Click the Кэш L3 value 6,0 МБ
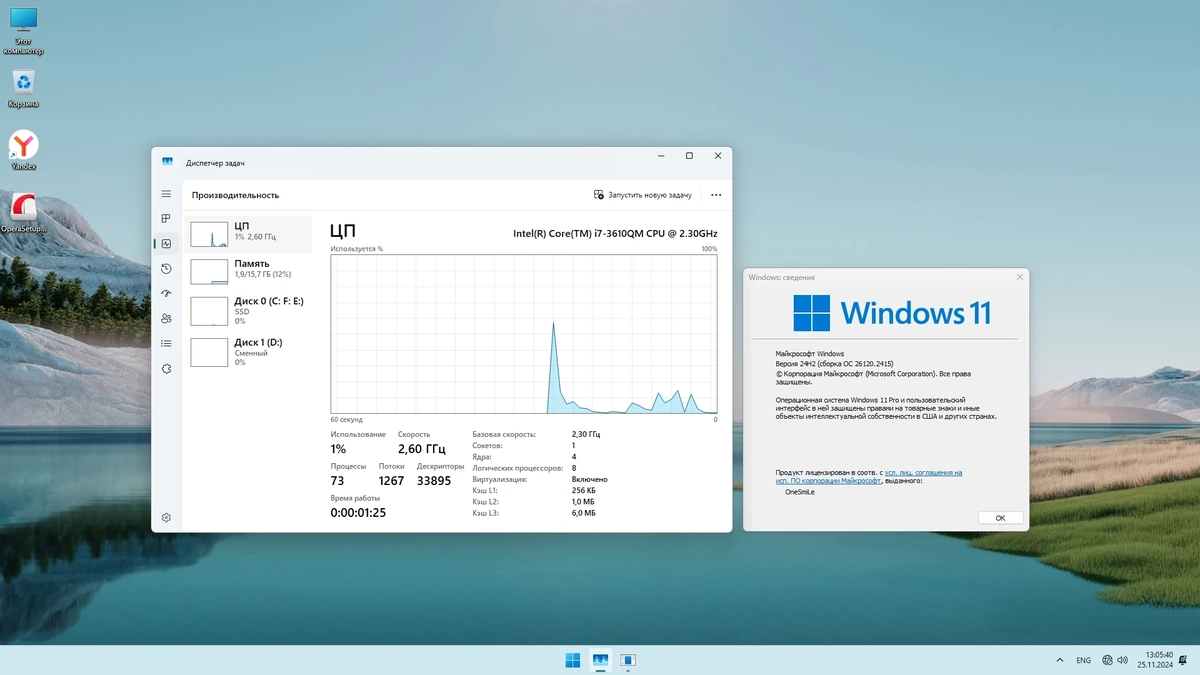Screen dimensions: 1200x675 pos(584,513)
